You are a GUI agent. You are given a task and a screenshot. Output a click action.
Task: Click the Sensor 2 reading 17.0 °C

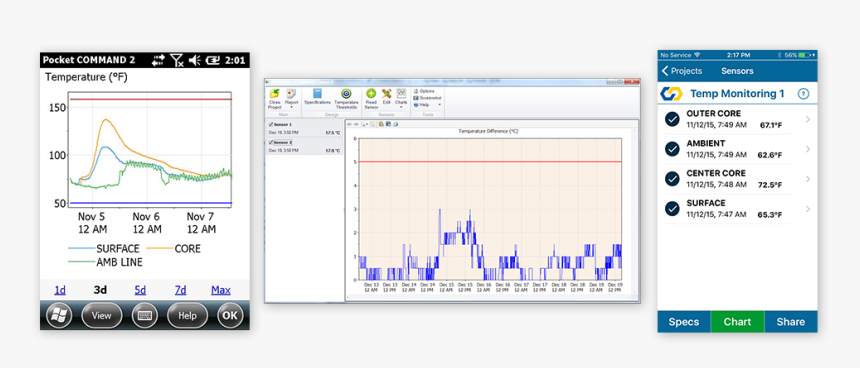click(x=332, y=150)
